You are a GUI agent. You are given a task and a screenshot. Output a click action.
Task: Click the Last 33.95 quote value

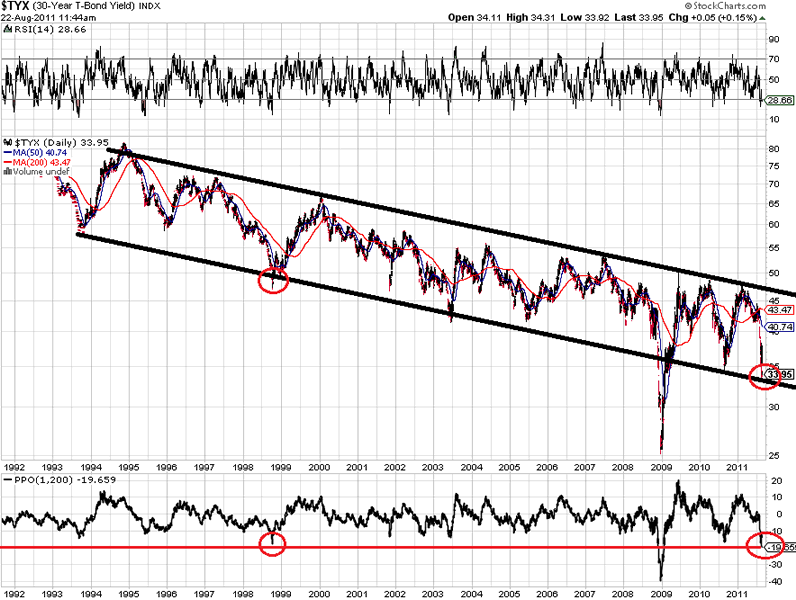639,17
